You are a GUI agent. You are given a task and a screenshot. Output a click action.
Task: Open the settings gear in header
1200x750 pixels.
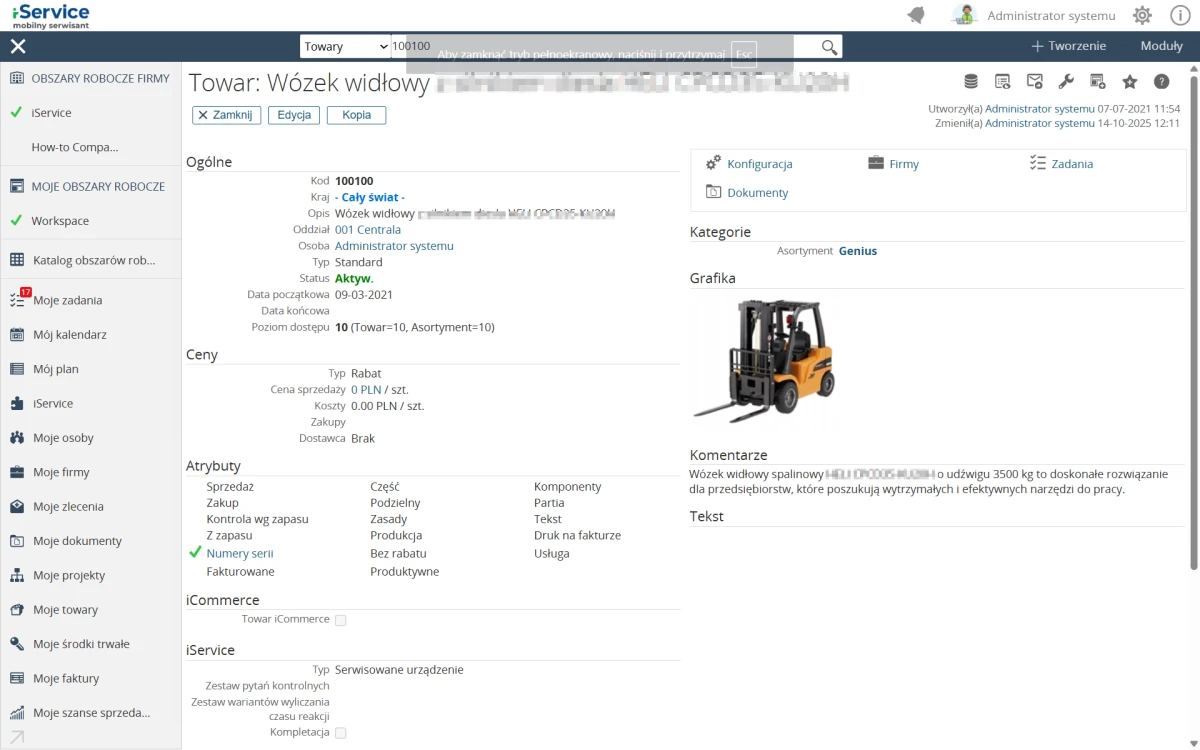click(x=1142, y=15)
